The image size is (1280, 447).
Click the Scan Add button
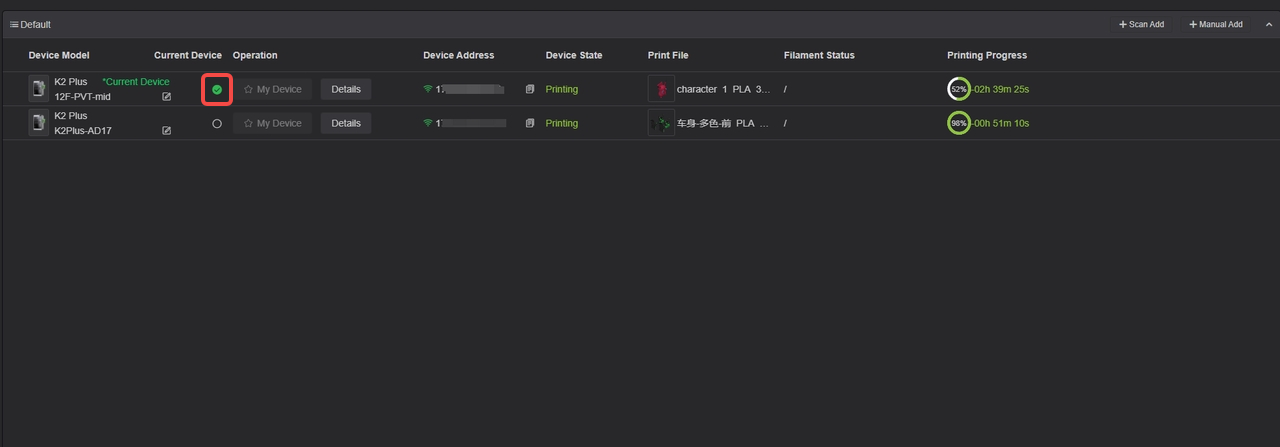point(1141,24)
